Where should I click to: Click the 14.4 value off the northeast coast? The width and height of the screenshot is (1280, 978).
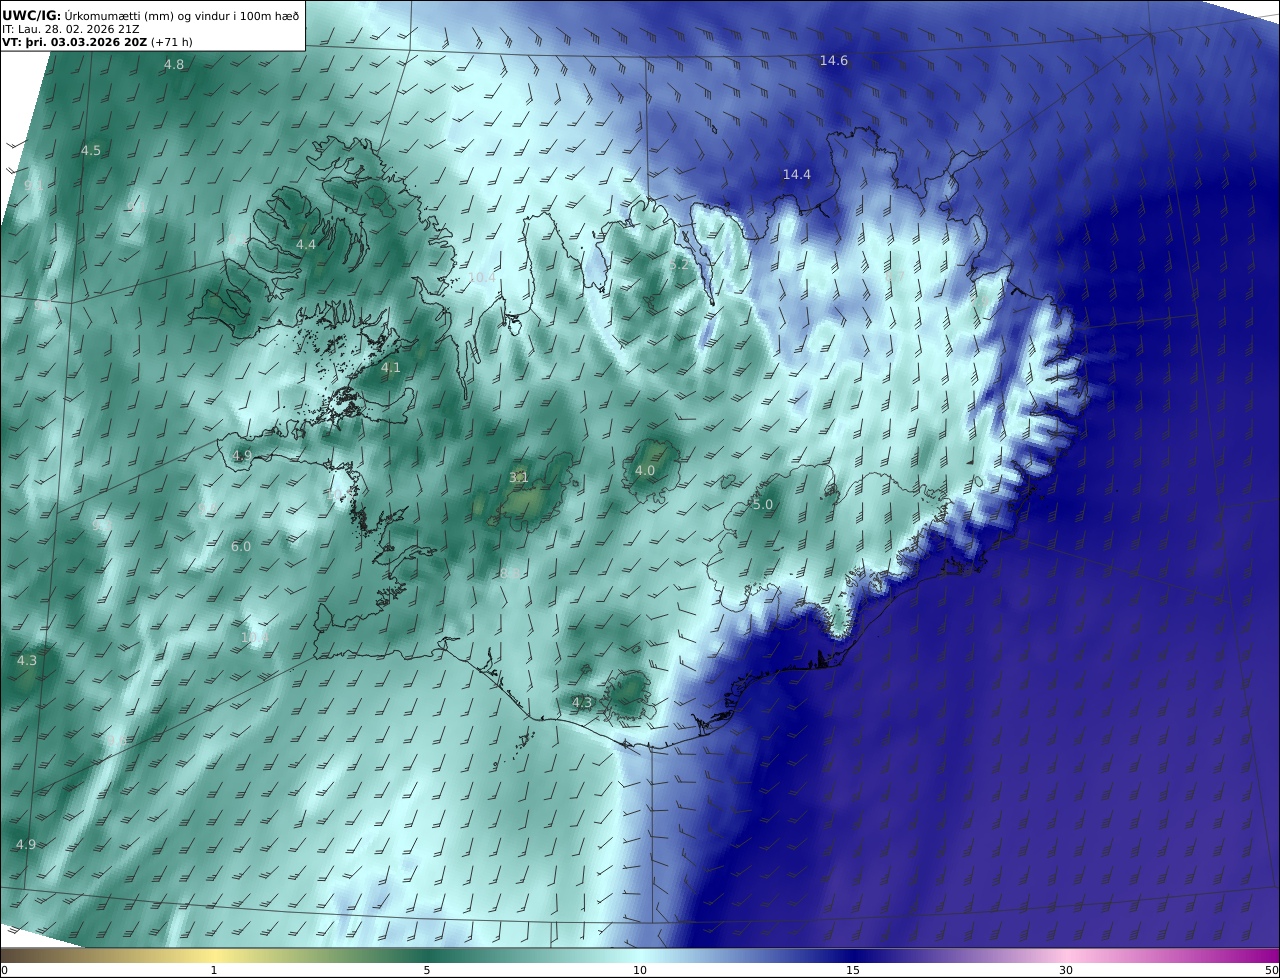pos(796,175)
